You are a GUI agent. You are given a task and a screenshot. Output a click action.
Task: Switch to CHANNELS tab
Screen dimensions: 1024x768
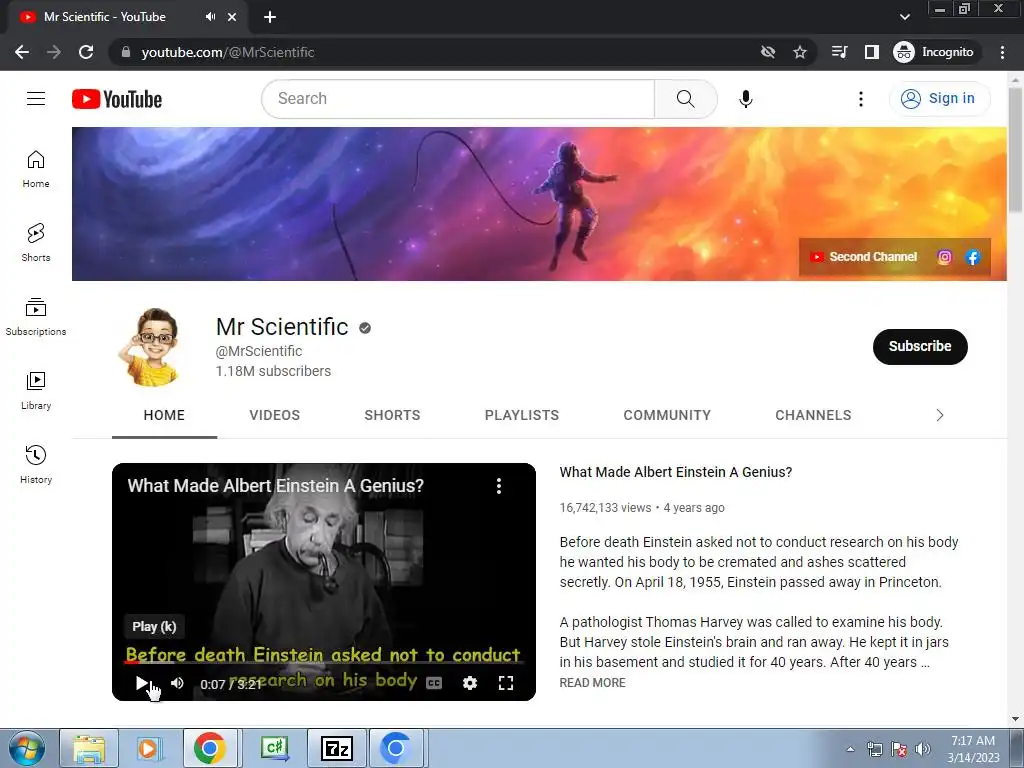pyautogui.click(x=813, y=415)
